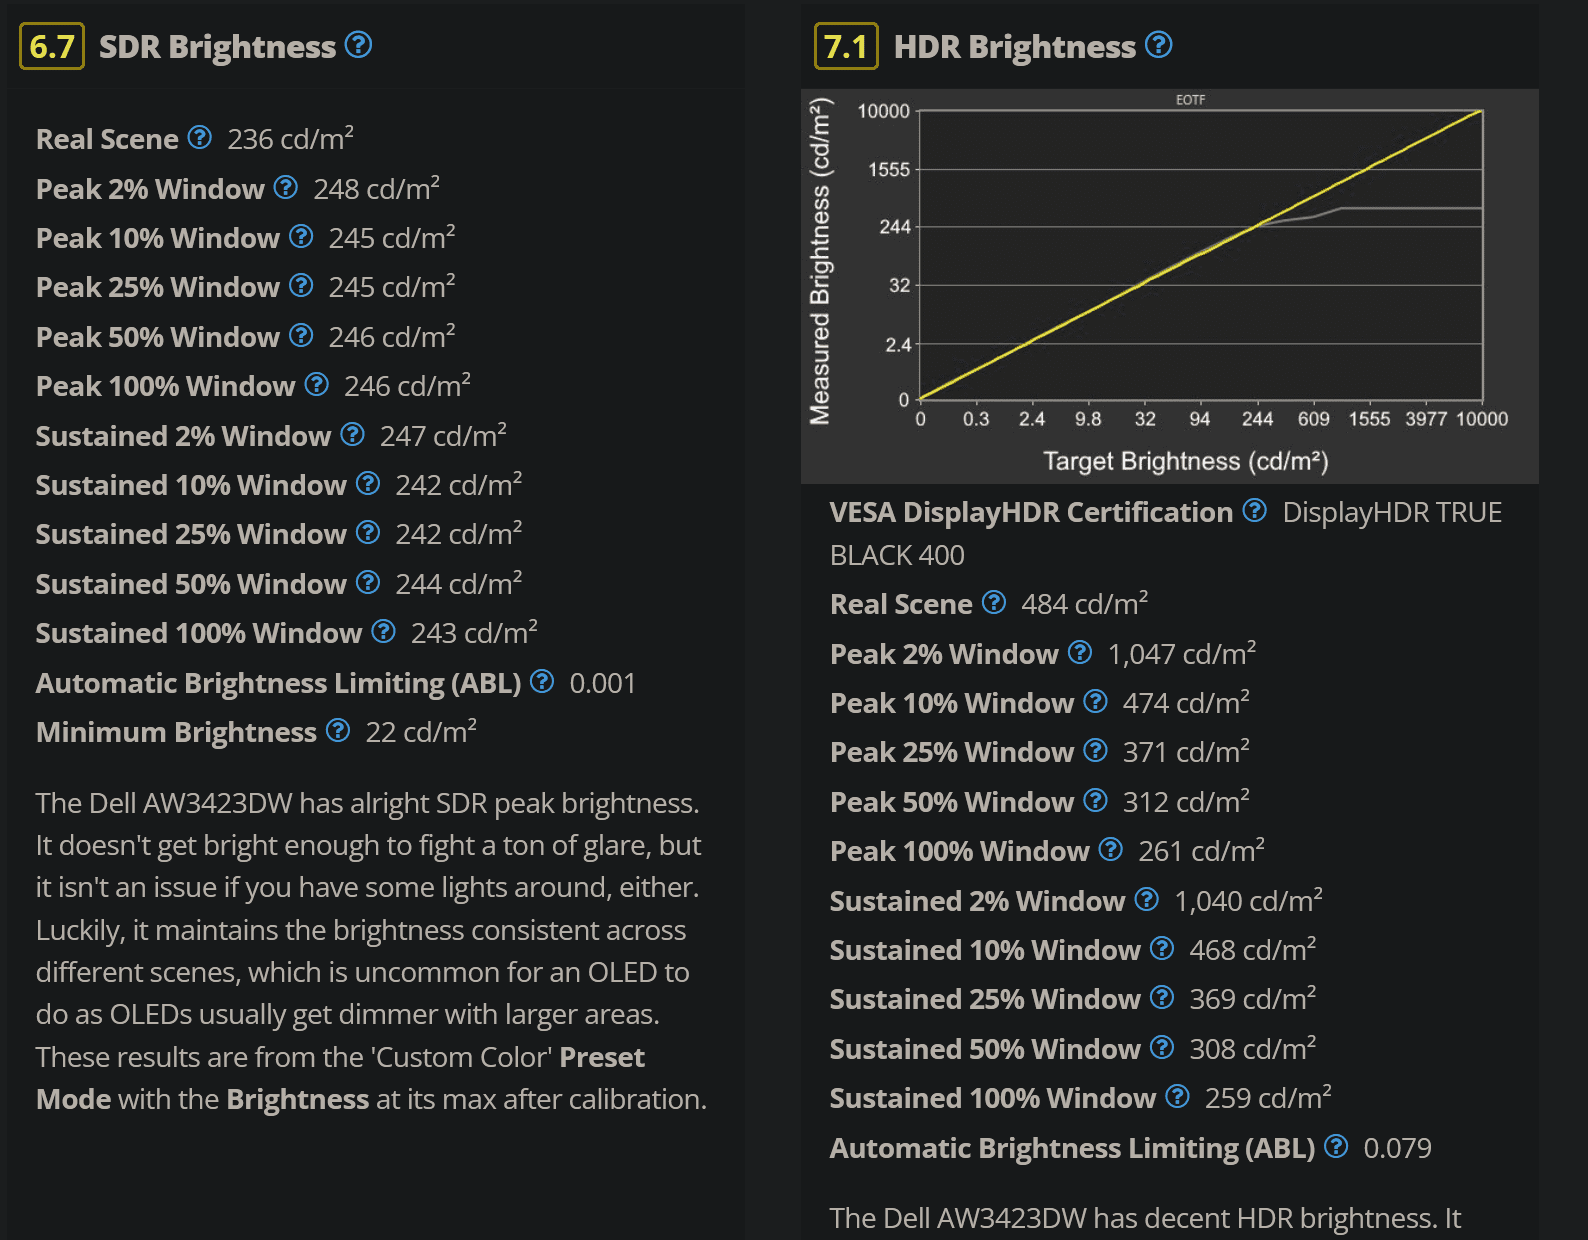Click help icon for SDR Peak 100% Window
The width and height of the screenshot is (1588, 1240).
tap(317, 384)
